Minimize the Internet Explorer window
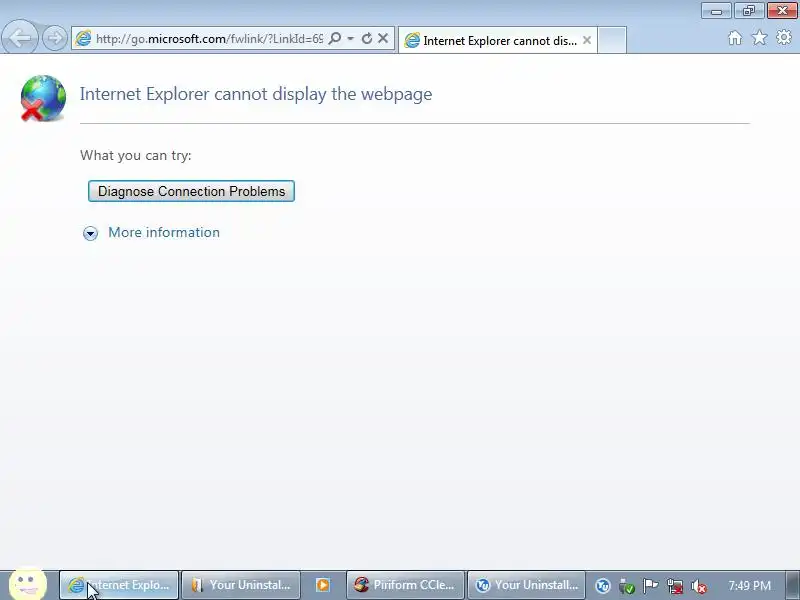The height and width of the screenshot is (600, 800). pyautogui.click(x=716, y=11)
